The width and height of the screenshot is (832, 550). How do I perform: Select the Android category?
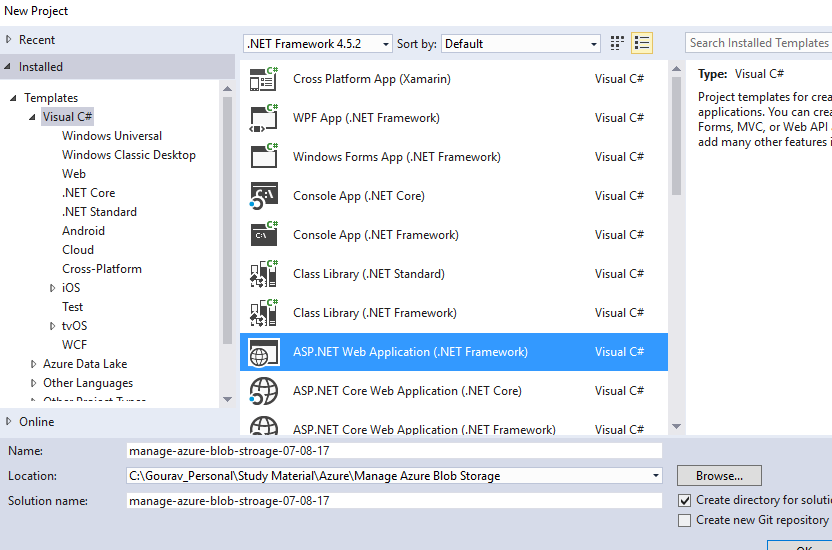click(83, 231)
